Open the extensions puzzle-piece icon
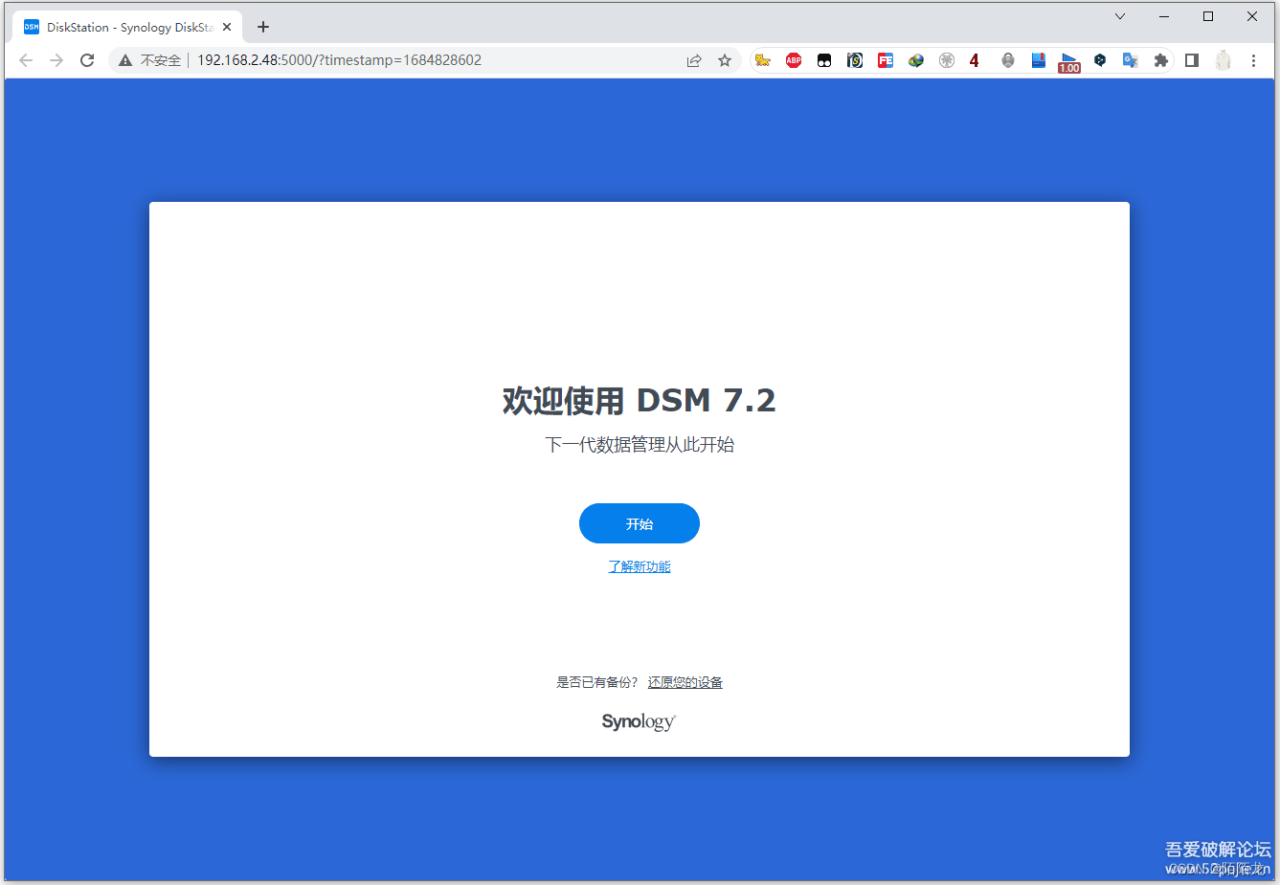The image size is (1280, 885). click(x=1161, y=60)
